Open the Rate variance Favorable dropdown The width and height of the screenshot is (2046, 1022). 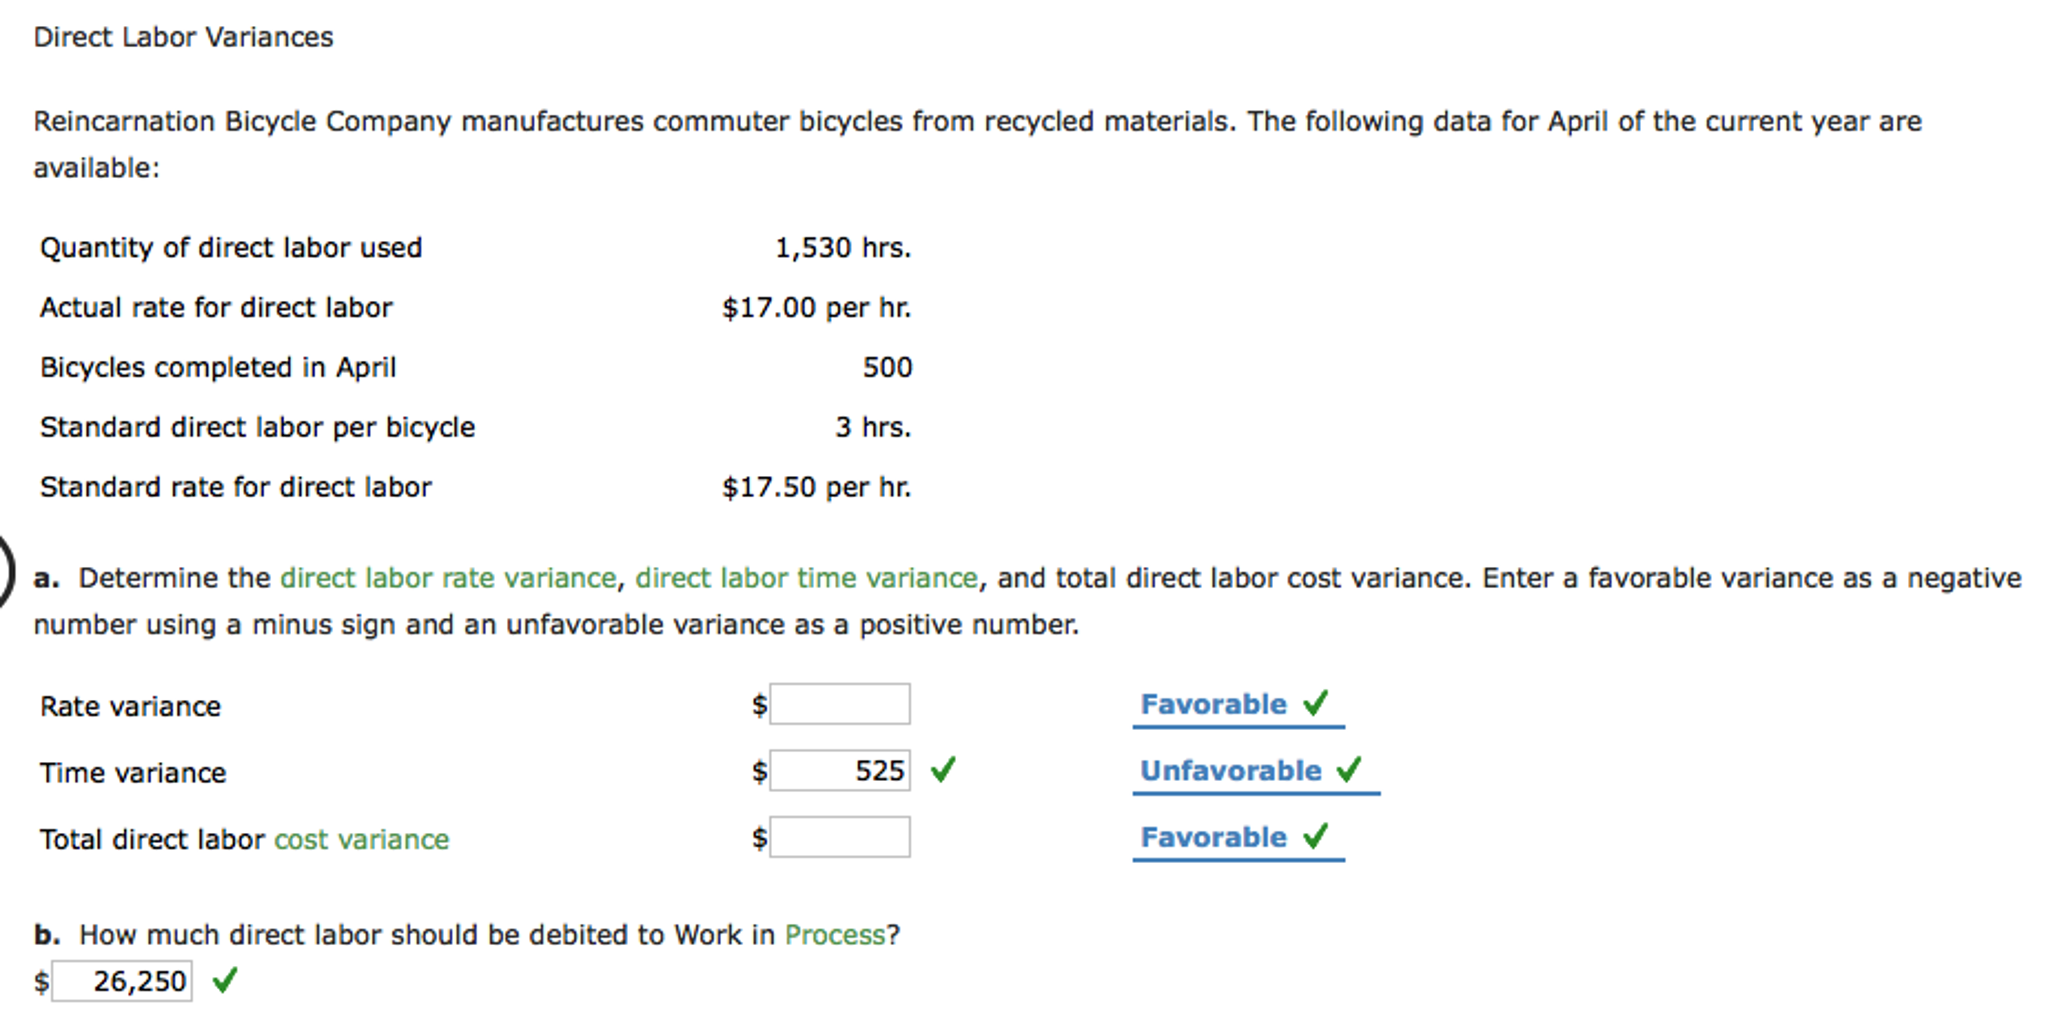(x=1214, y=705)
